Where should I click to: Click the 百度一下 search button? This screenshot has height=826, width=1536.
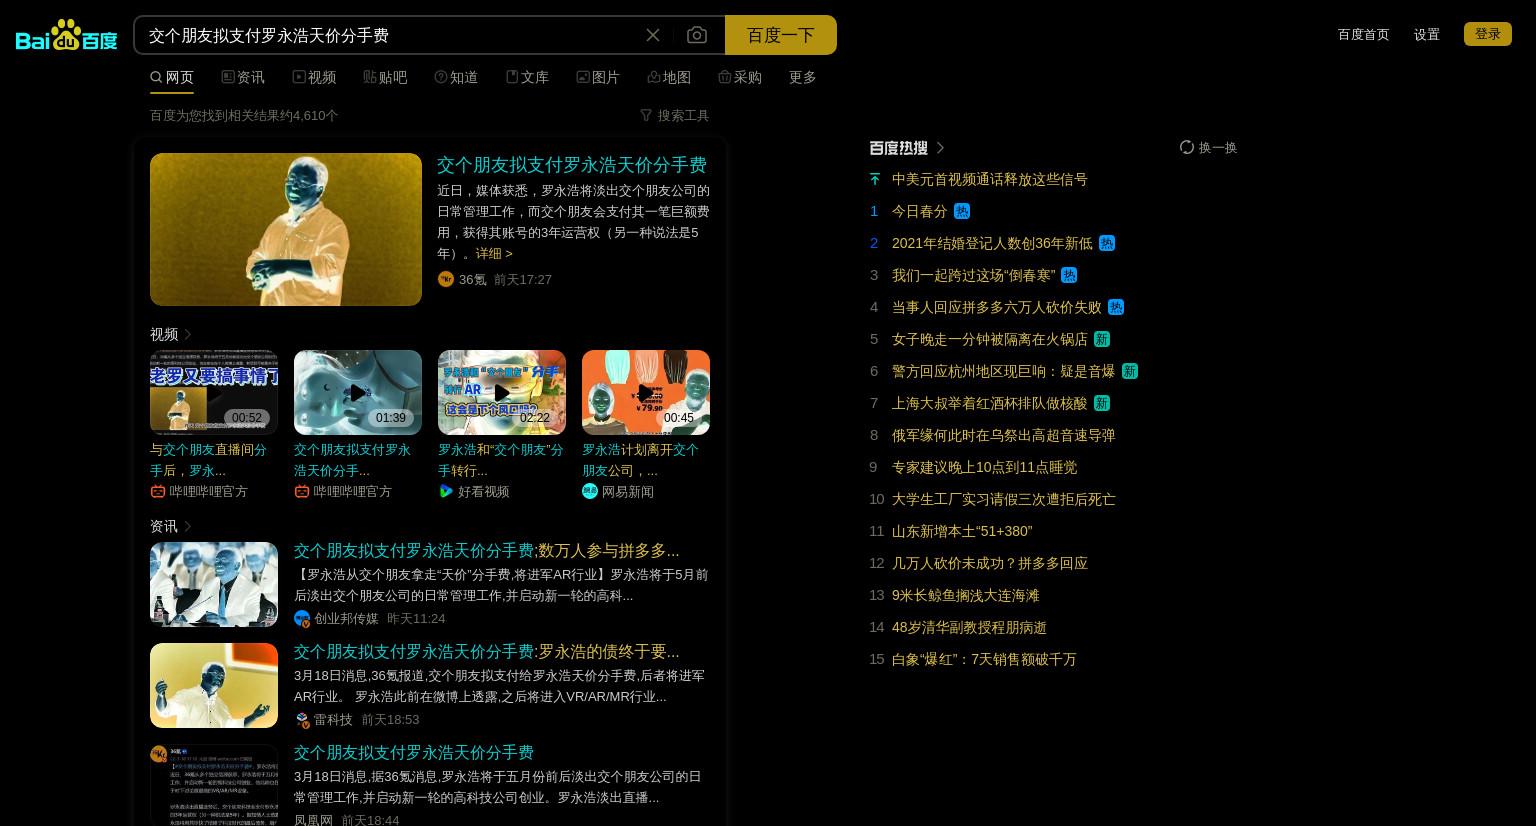point(781,35)
